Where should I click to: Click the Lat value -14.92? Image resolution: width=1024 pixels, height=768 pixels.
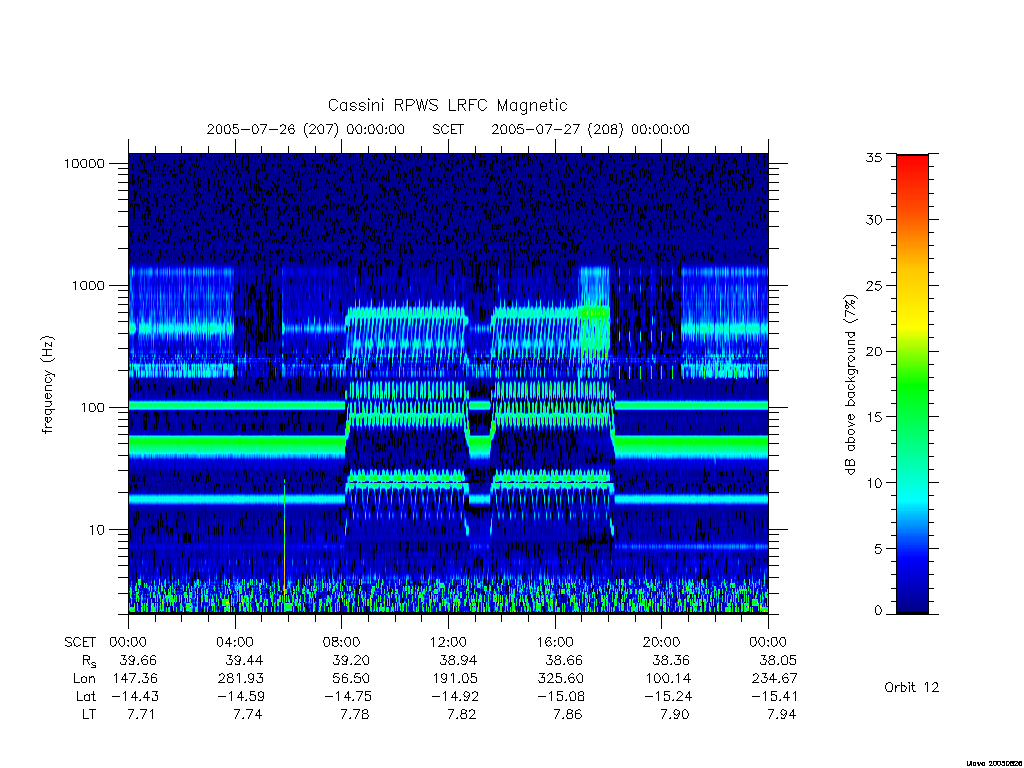(455, 696)
